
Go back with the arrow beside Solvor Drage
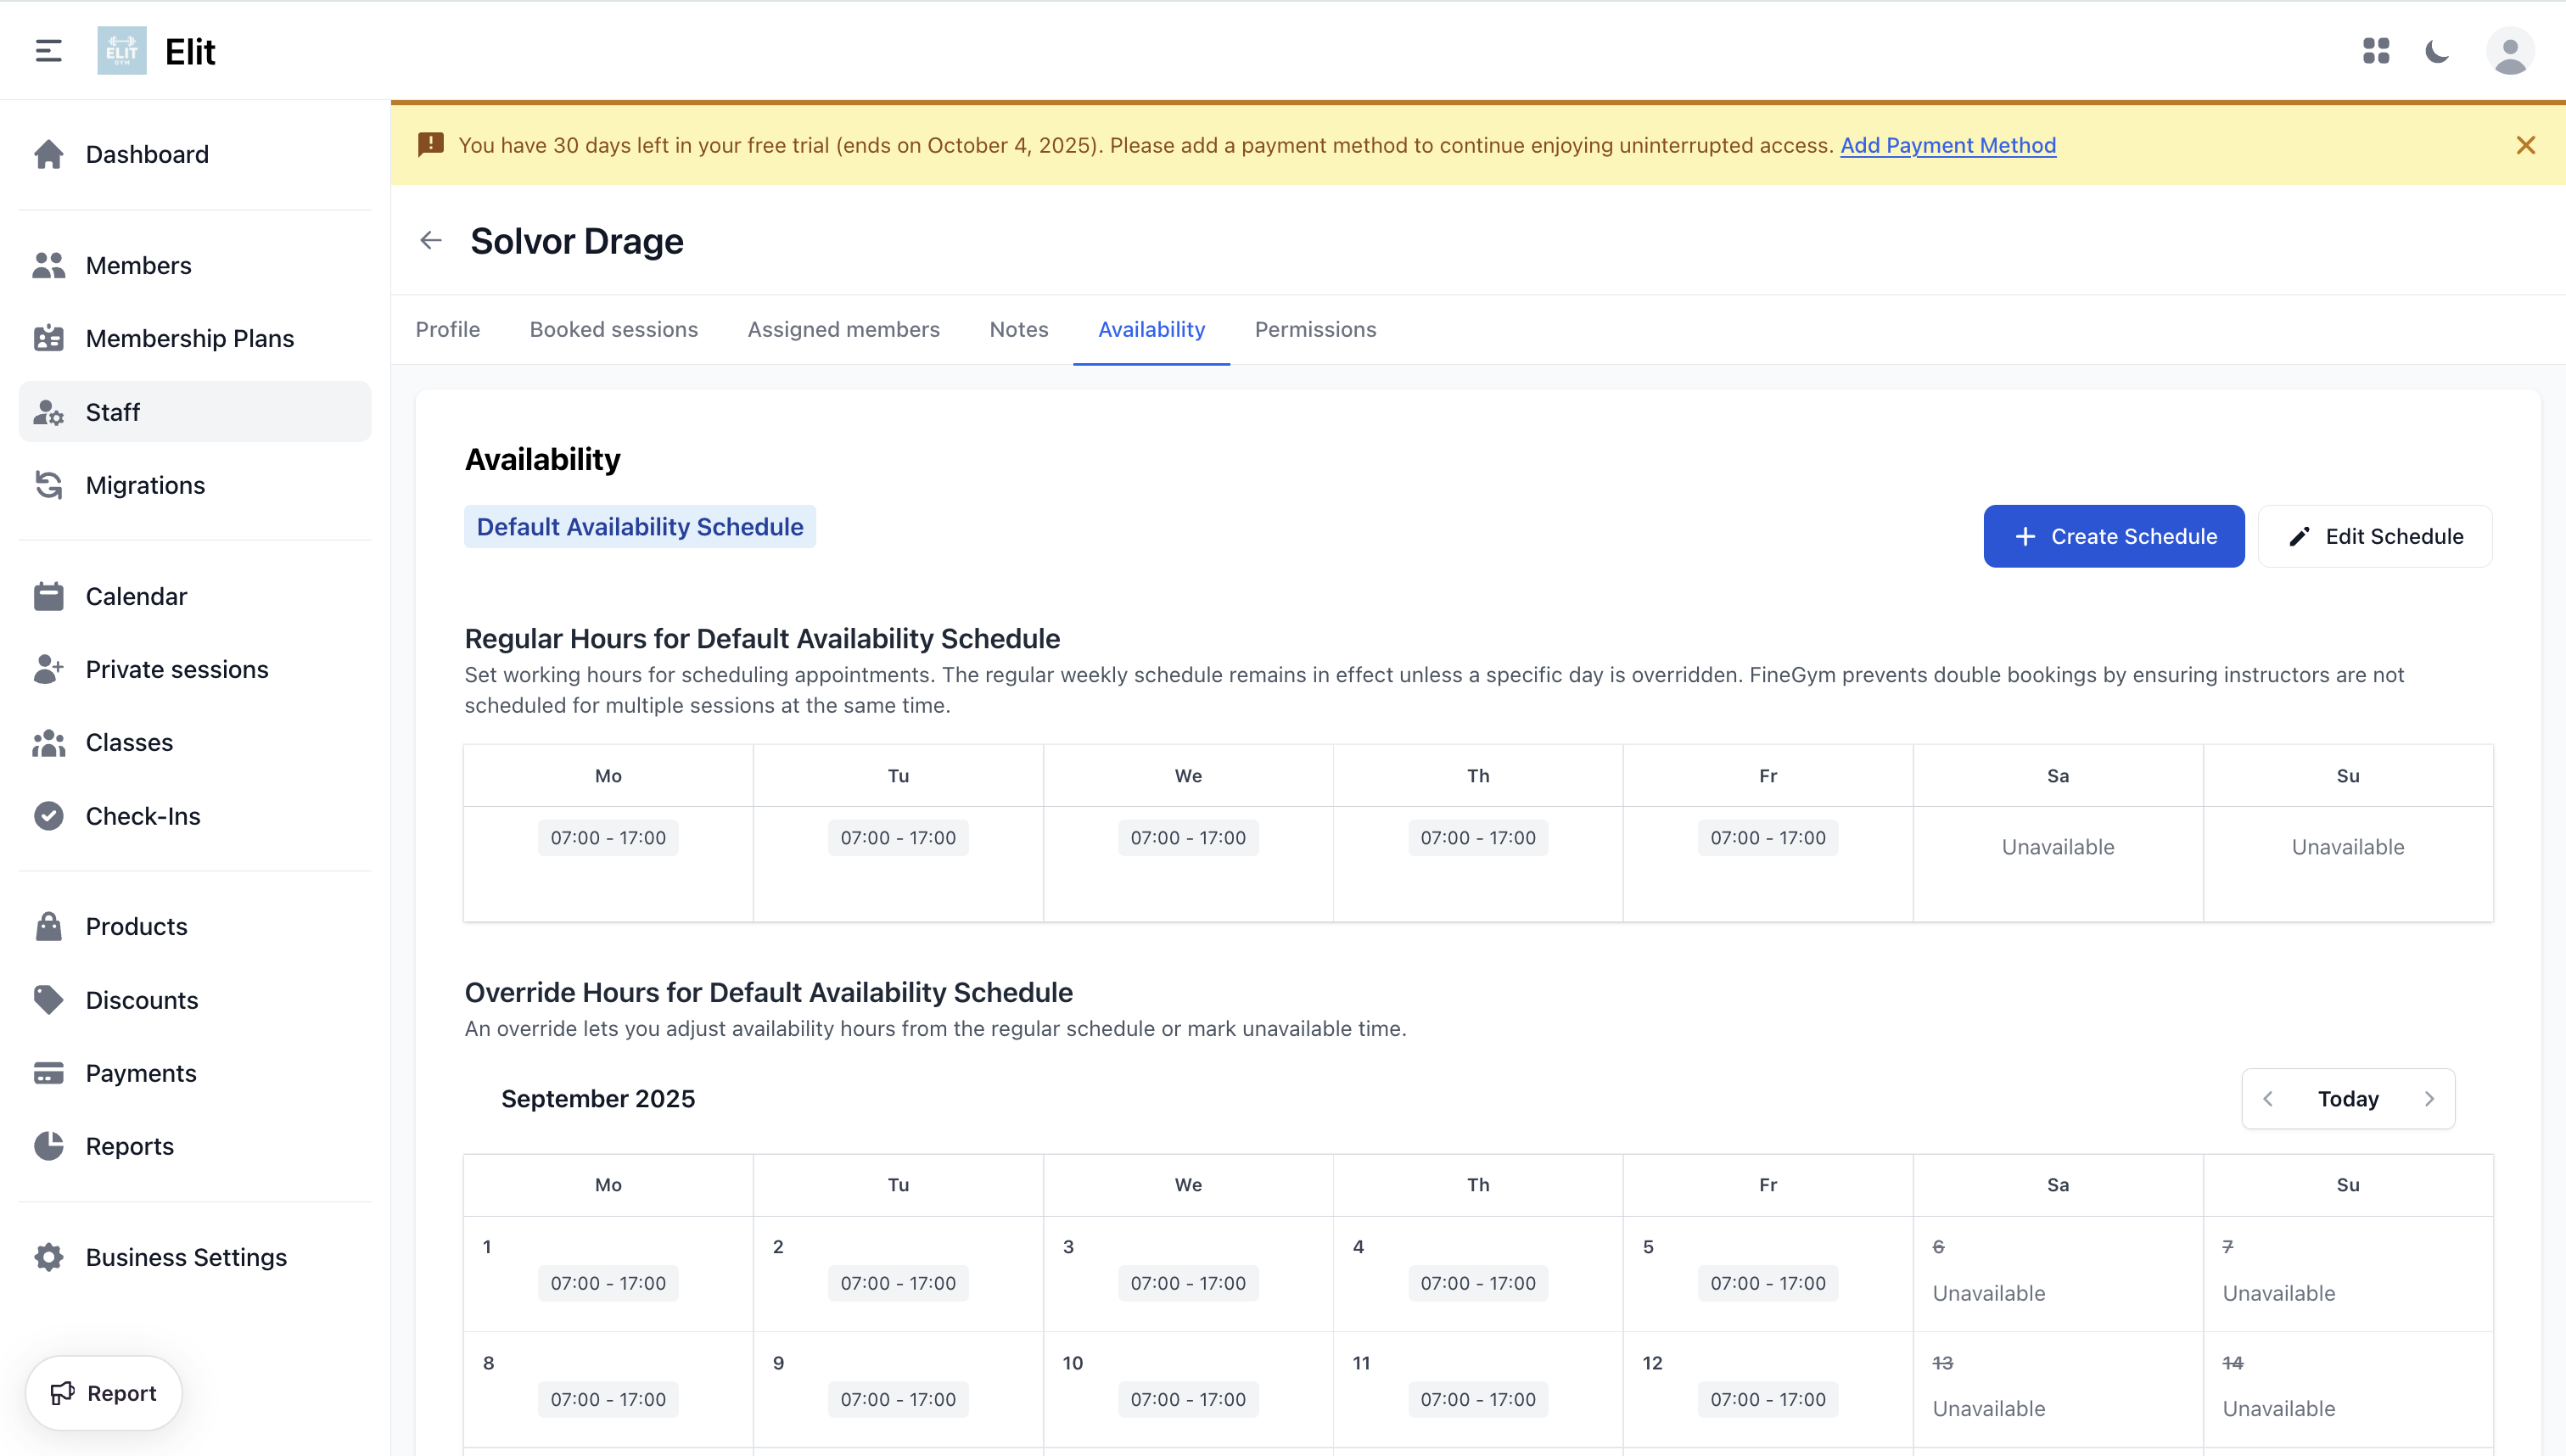[431, 241]
